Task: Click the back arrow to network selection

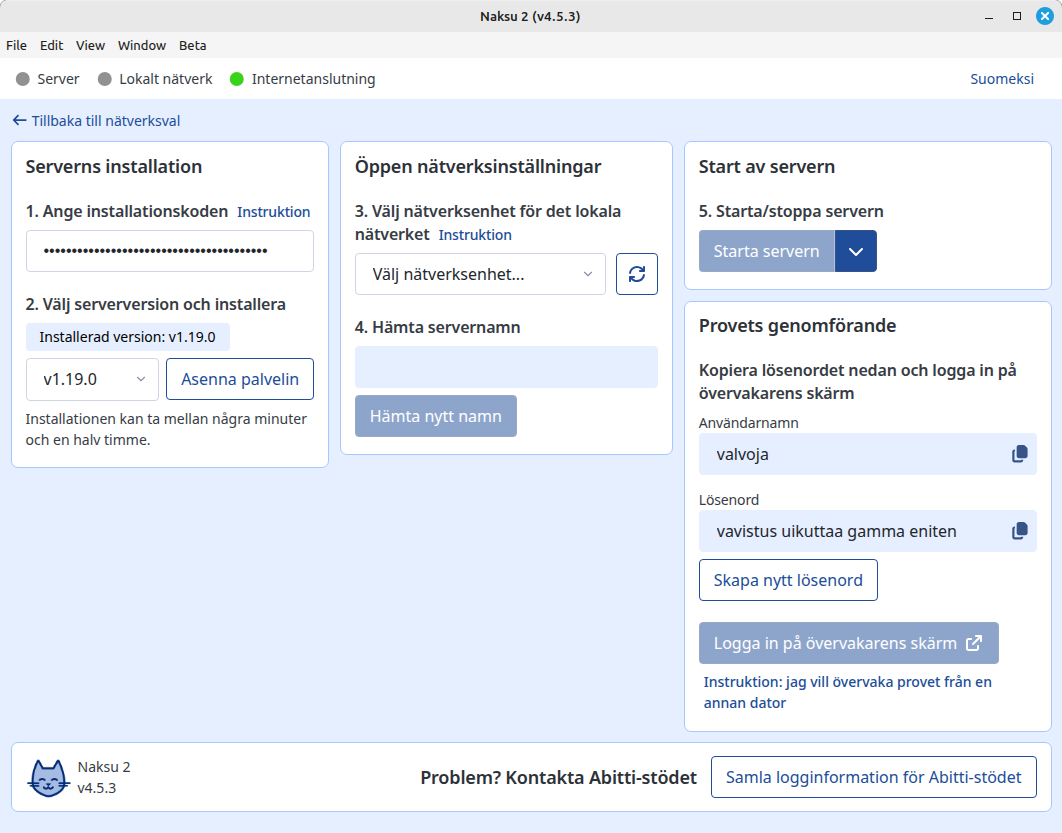Action: pos(20,121)
